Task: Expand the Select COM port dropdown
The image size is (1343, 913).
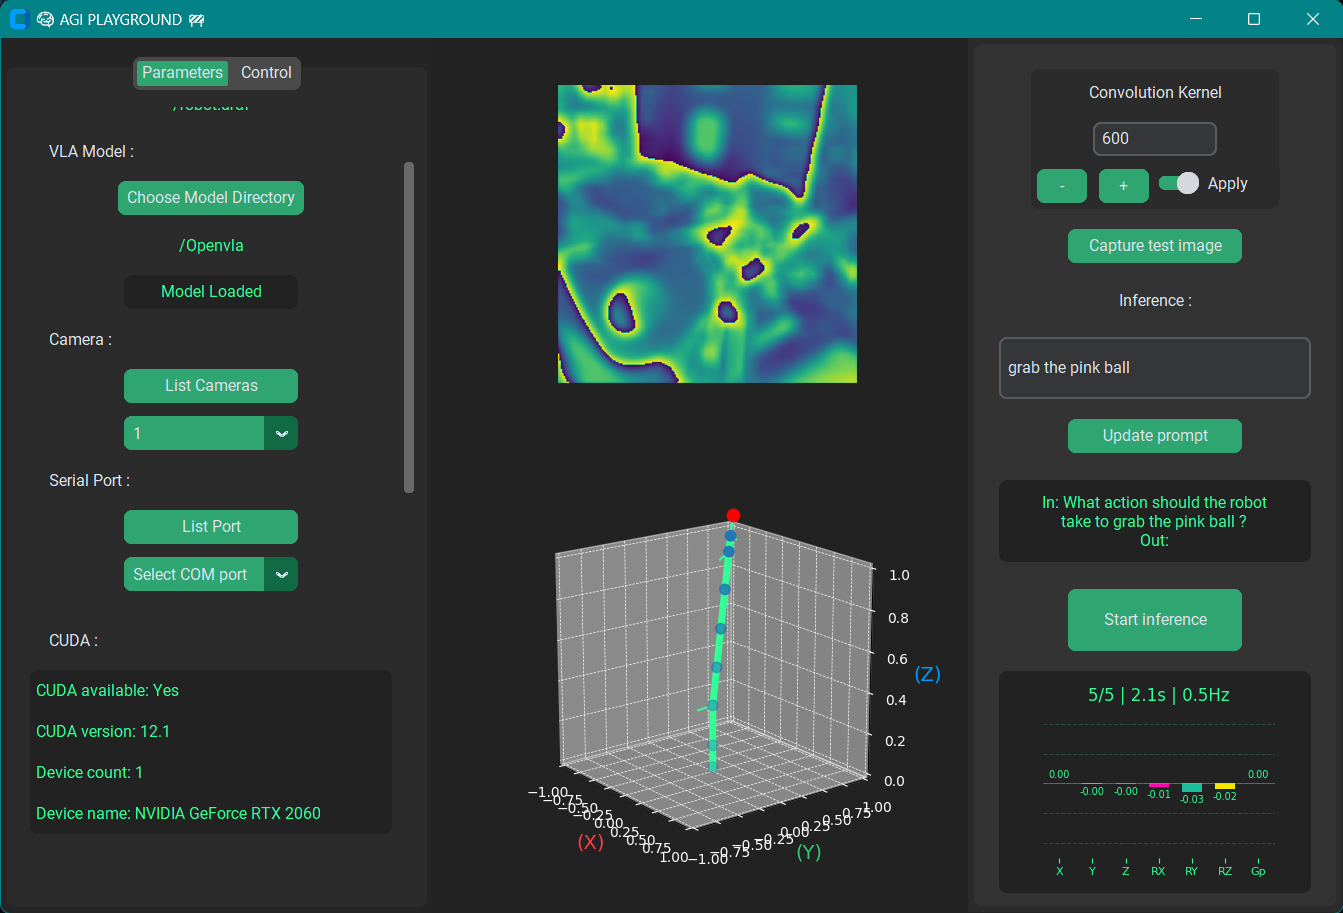Action: [x=281, y=574]
